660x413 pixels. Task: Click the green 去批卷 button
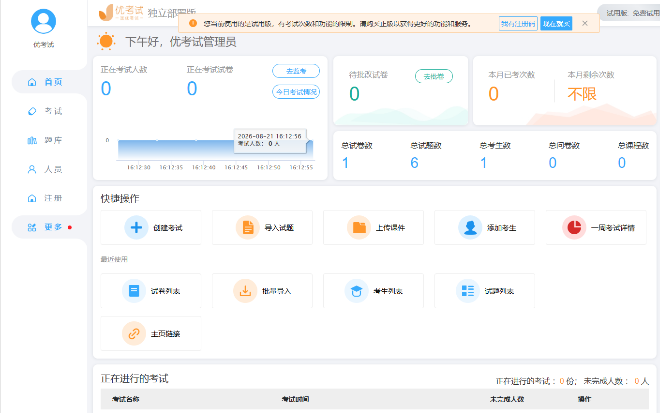coord(434,76)
